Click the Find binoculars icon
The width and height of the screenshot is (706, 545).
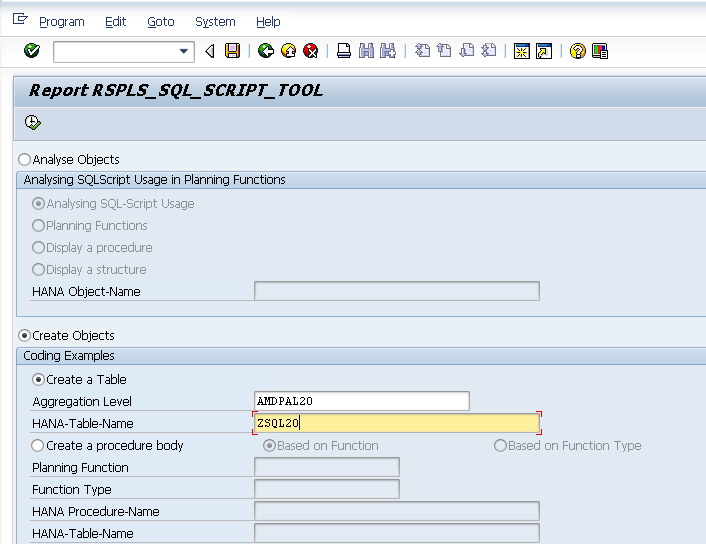click(366, 51)
